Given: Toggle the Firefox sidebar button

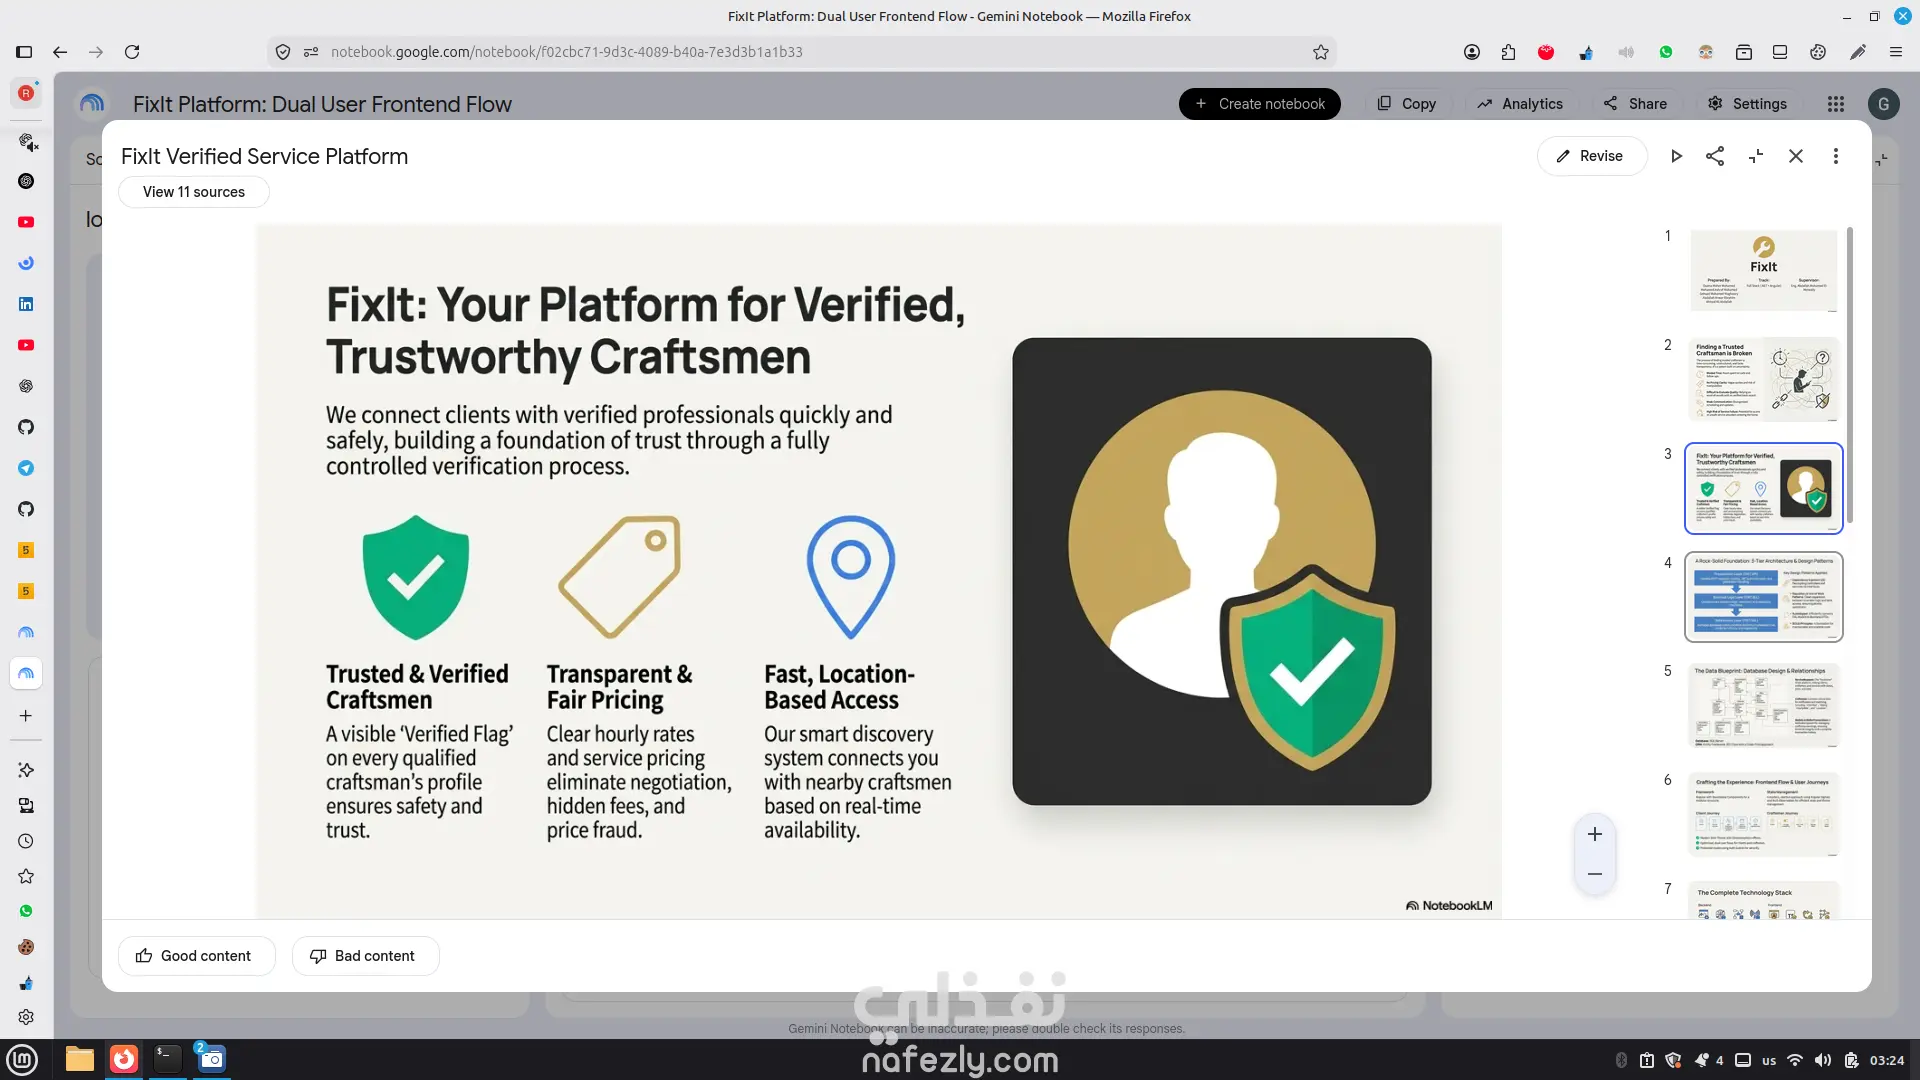Looking at the screenshot, I should pyautogui.click(x=24, y=52).
